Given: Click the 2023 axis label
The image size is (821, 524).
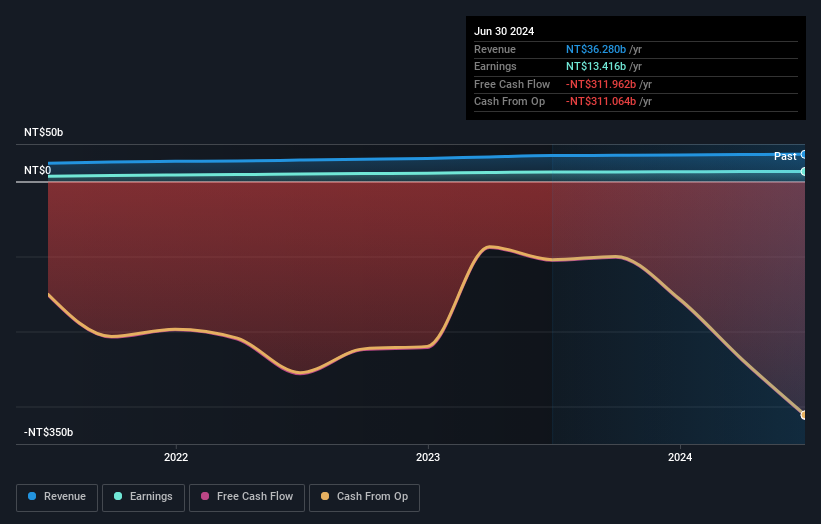Looking at the screenshot, I should click(x=428, y=457).
